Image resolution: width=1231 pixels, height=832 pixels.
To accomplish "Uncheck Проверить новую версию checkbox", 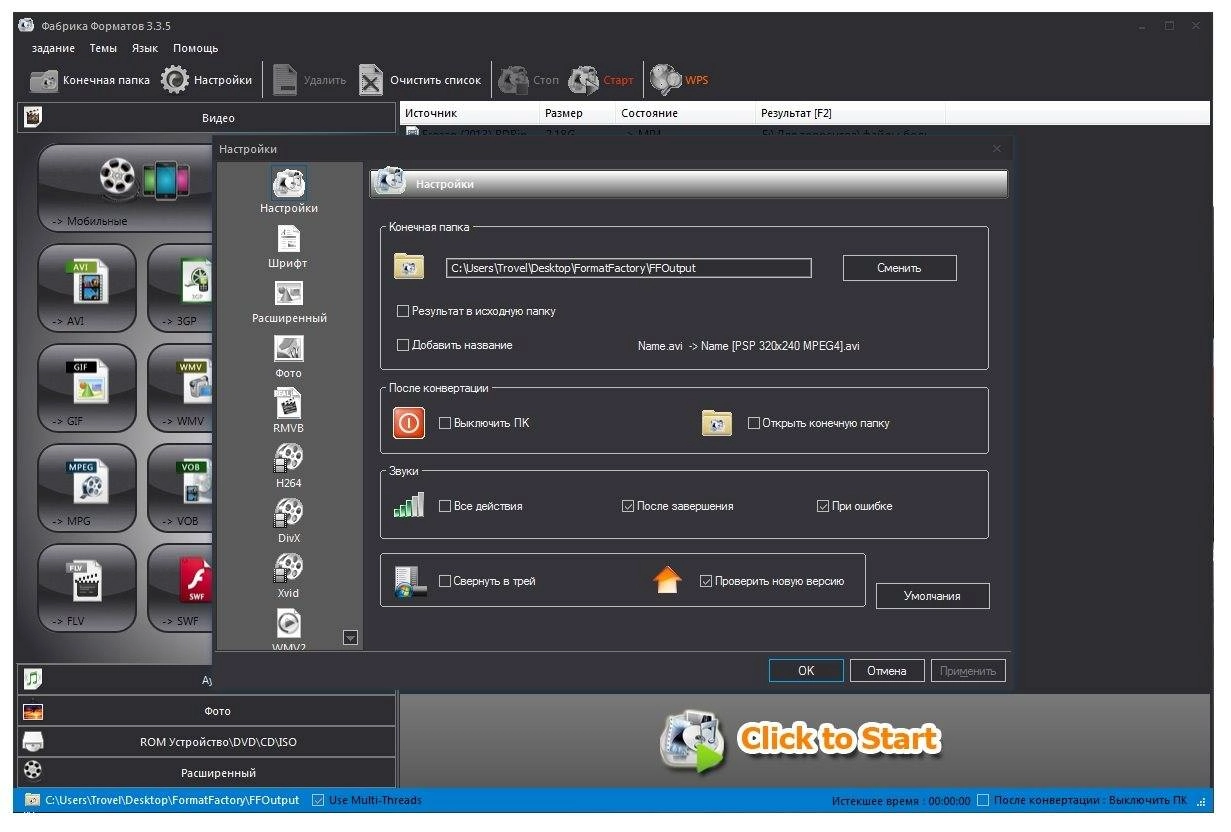I will [706, 581].
